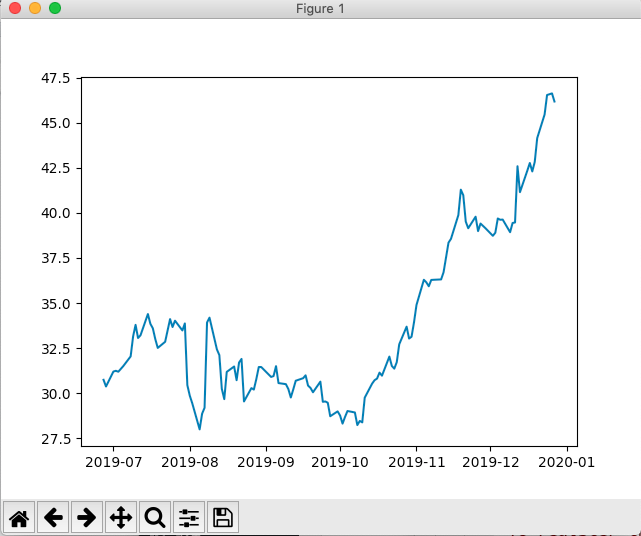
Task: Click the 2019-10 x-axis label
Action: click(x=340, y=462)
